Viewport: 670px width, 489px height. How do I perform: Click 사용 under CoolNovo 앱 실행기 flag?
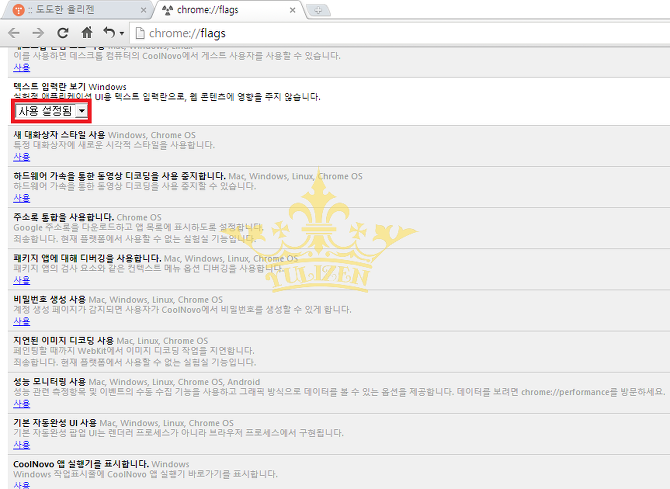21,485
